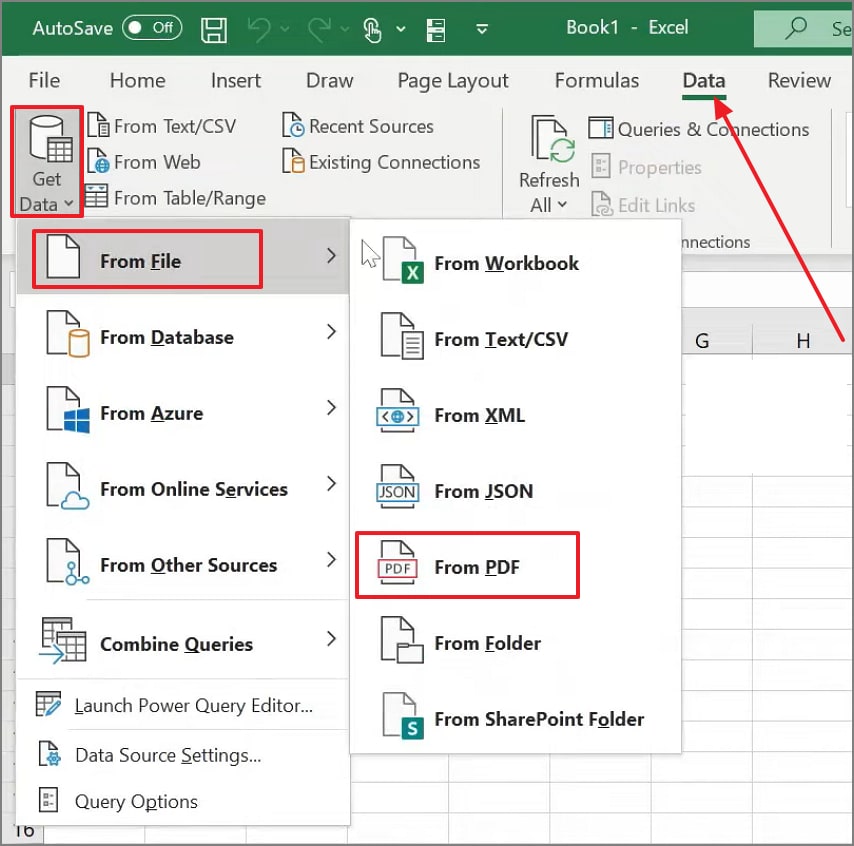Switch to the Formulas ribbon tab
This screenshot has height=846, width=854.
click(x=596, y=80)
